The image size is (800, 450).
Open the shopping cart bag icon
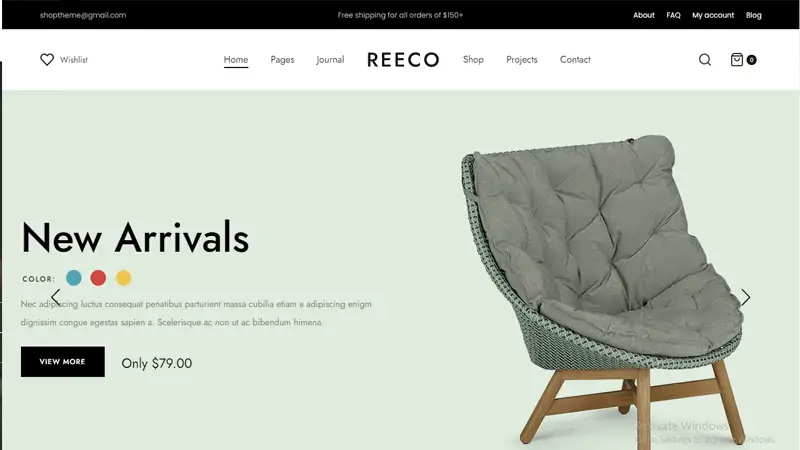tap(737, 60)
